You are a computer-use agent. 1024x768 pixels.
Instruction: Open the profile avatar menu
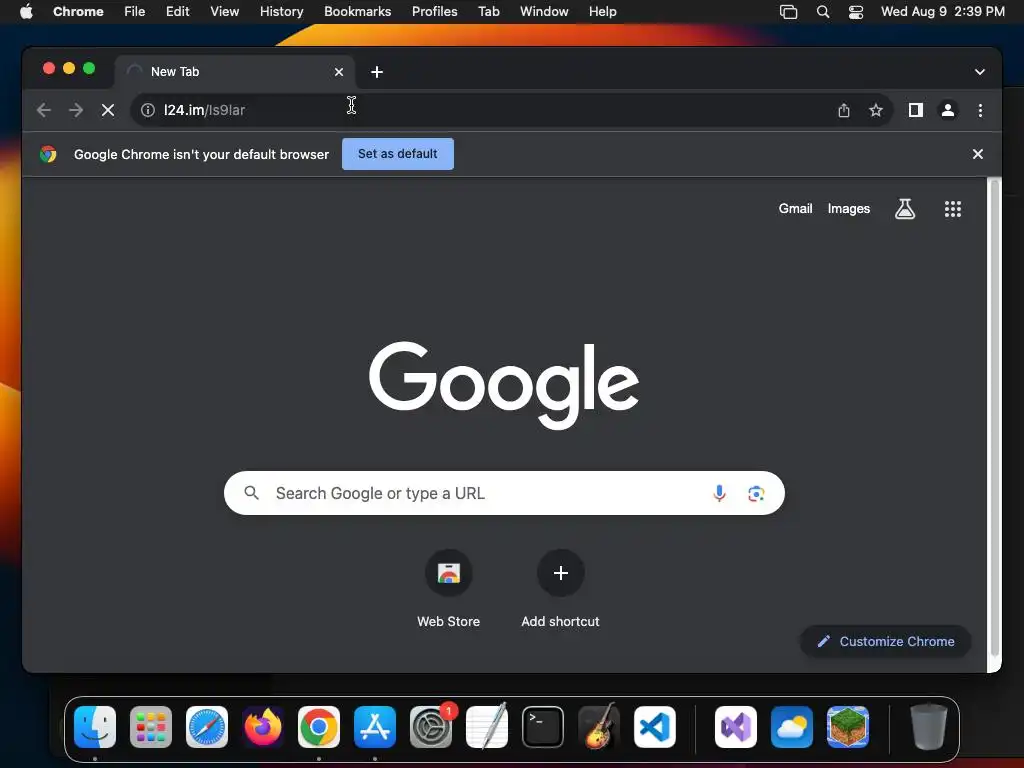pos(948,110)
